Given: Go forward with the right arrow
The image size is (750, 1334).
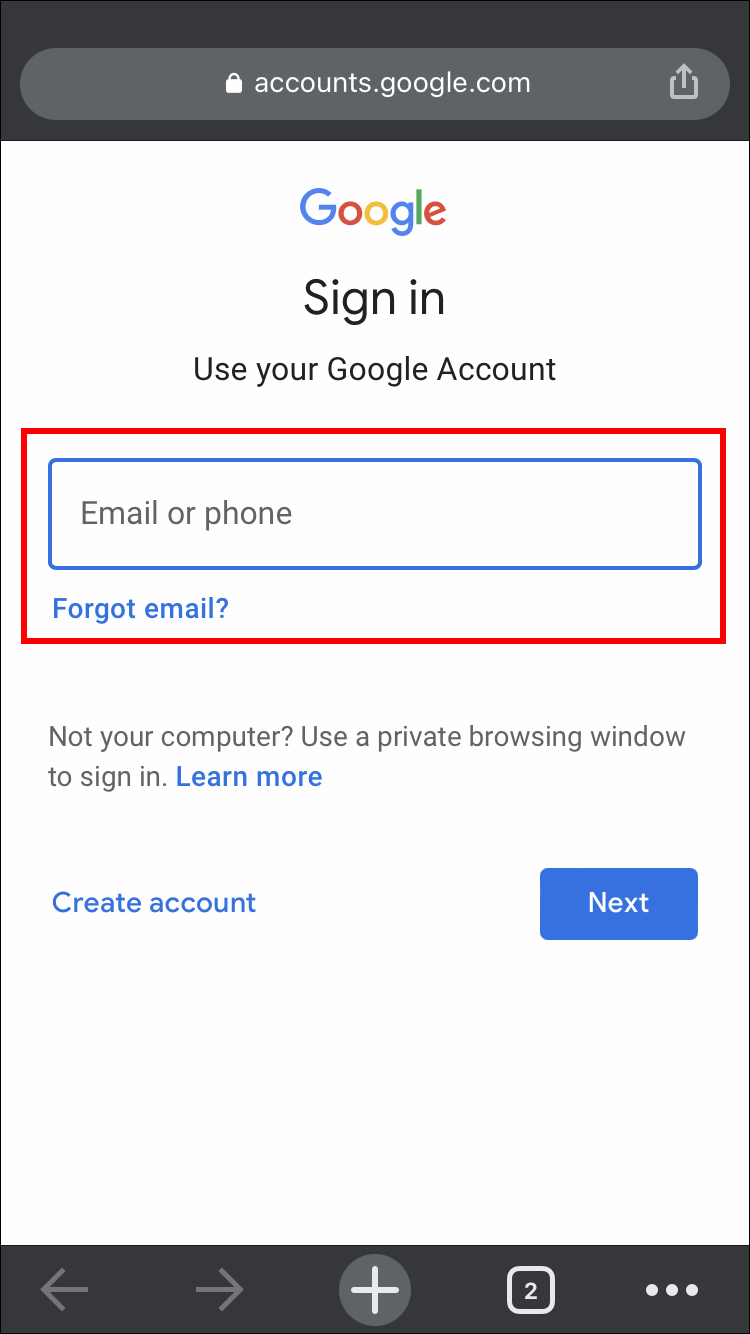Looking at the screenshot, I should (220, 1290).
